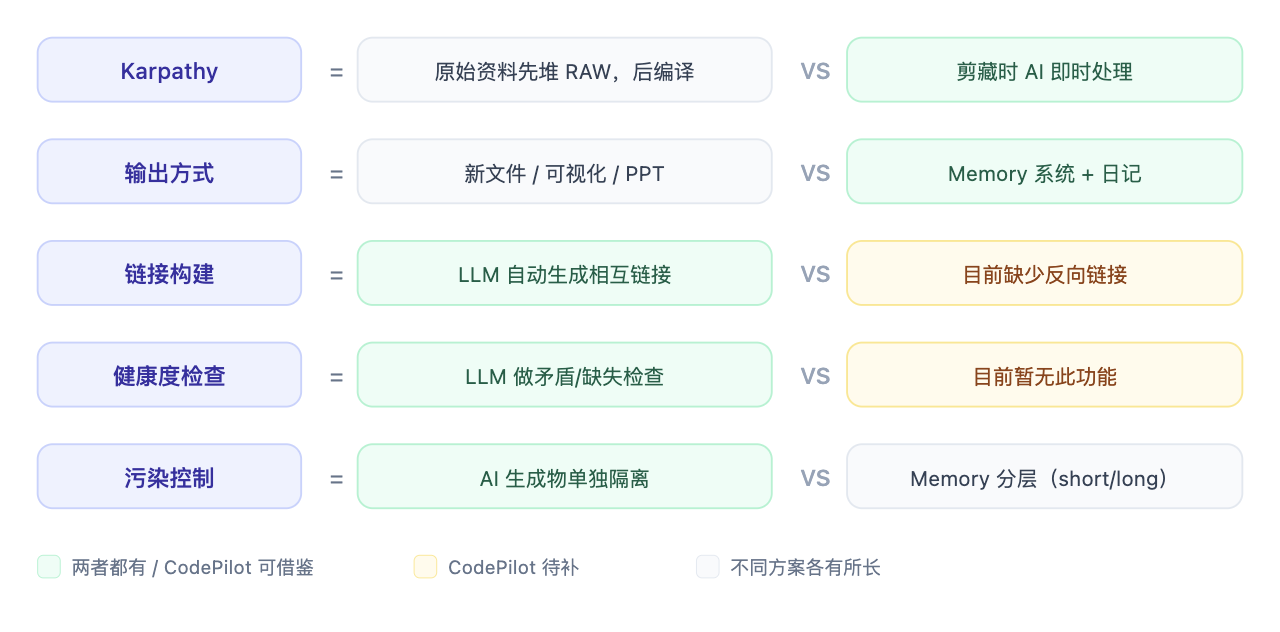The height and width of the screenshot is (632, 1280).
Task: Click the CodePilot 待补 legend text
Action: (x=513, y=568)
